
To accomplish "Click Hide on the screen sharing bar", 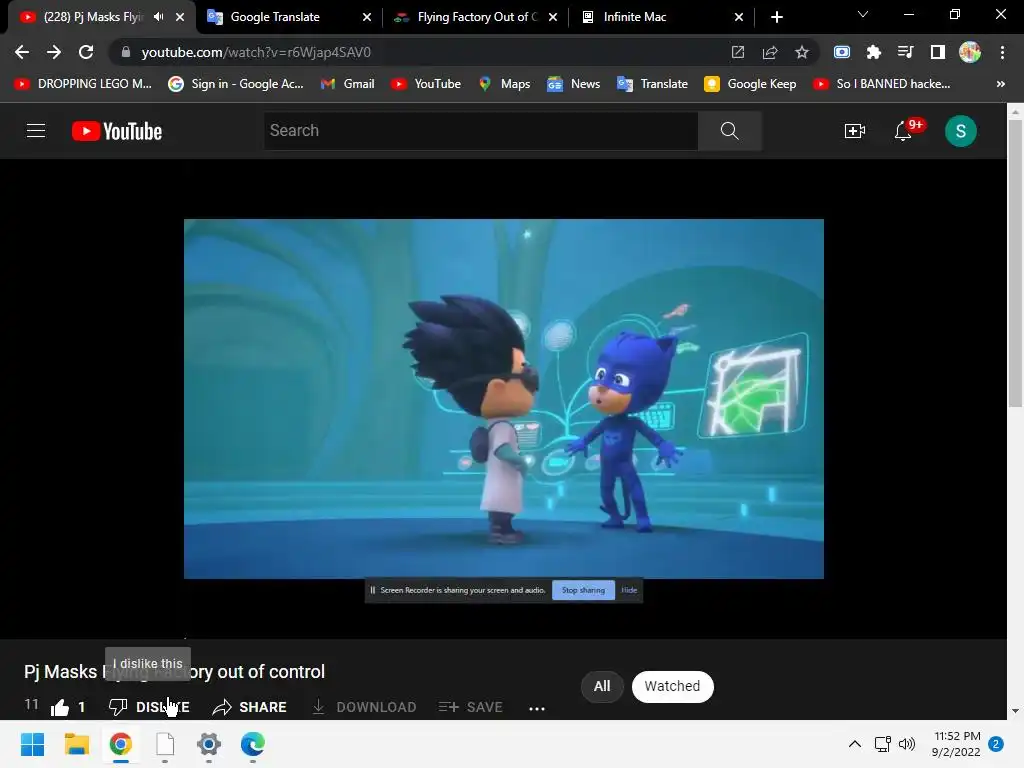I will 629,590.
